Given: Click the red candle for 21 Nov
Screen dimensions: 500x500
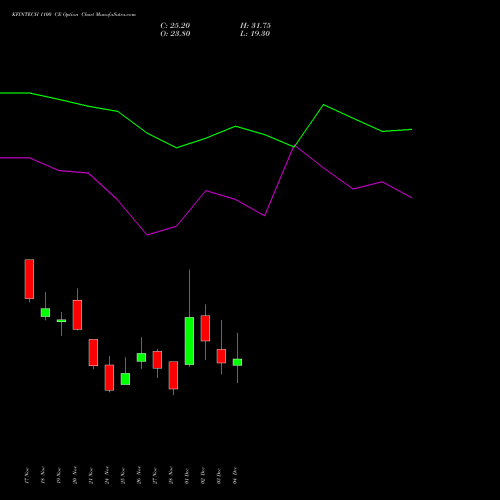Looking at the screenshot, I should point(93,352).
